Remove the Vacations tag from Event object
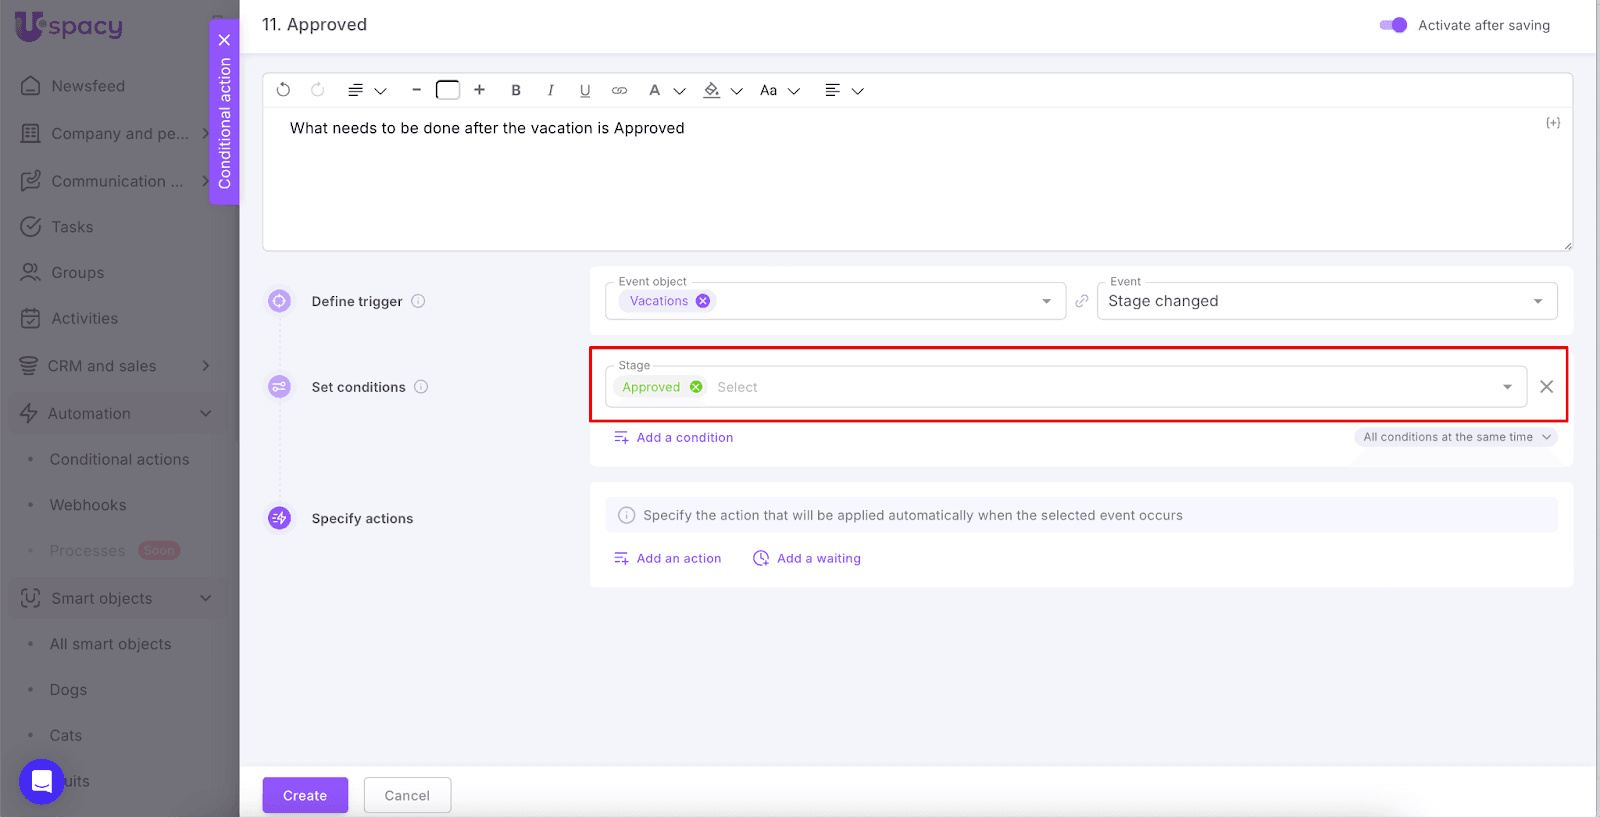The height and width of the screenshot is (817, 1600). click(x=703, y=301)
